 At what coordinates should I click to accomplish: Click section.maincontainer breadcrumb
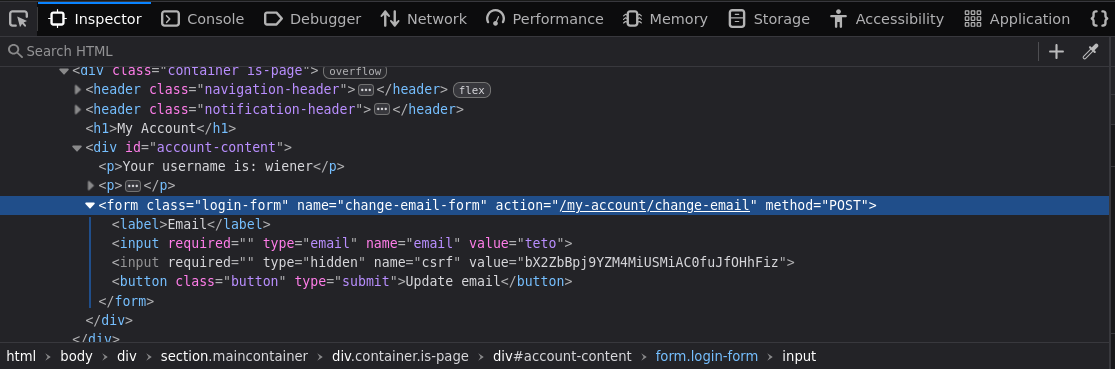coord(235,356)
